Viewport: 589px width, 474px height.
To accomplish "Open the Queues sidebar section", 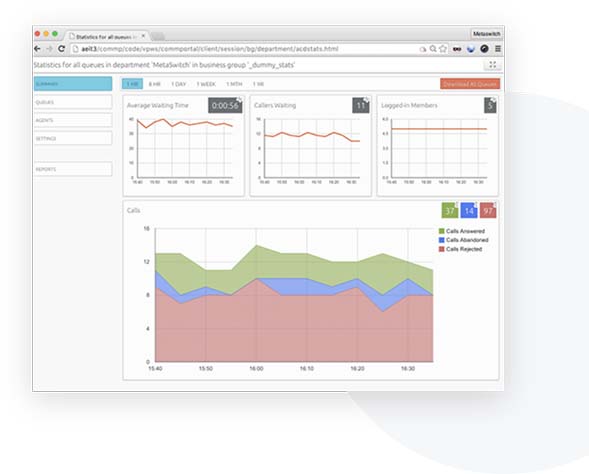I will click(73, 102).
